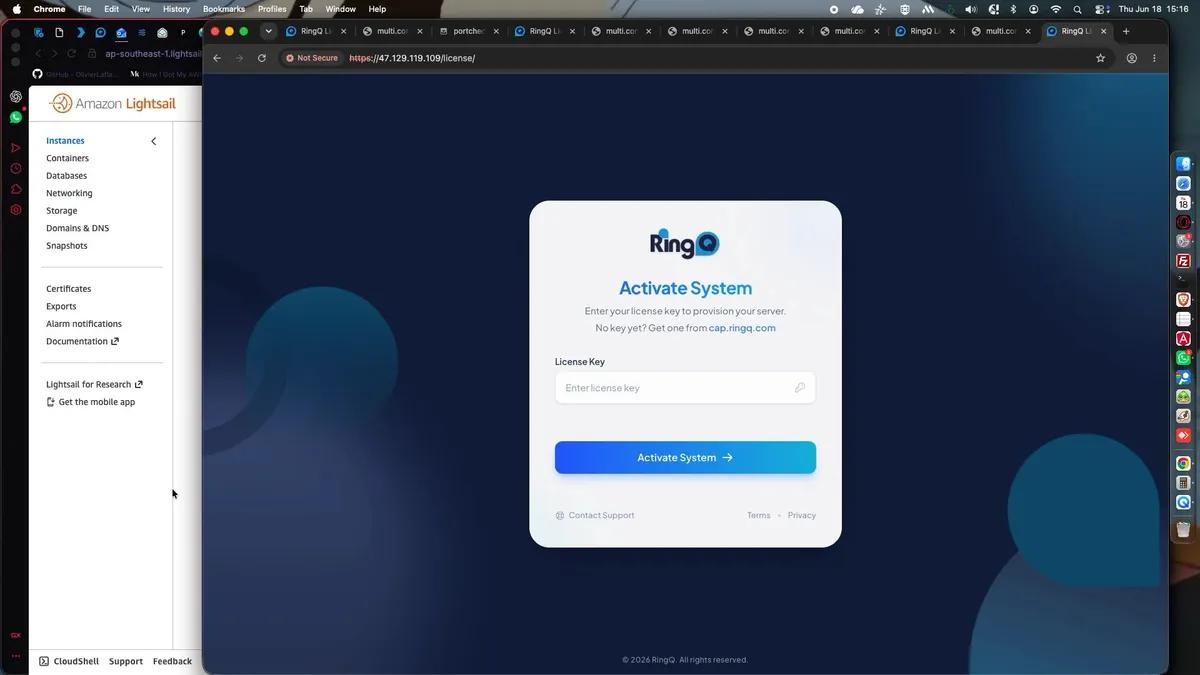Open Containers in Lightsail sidebar

point(67,158)
